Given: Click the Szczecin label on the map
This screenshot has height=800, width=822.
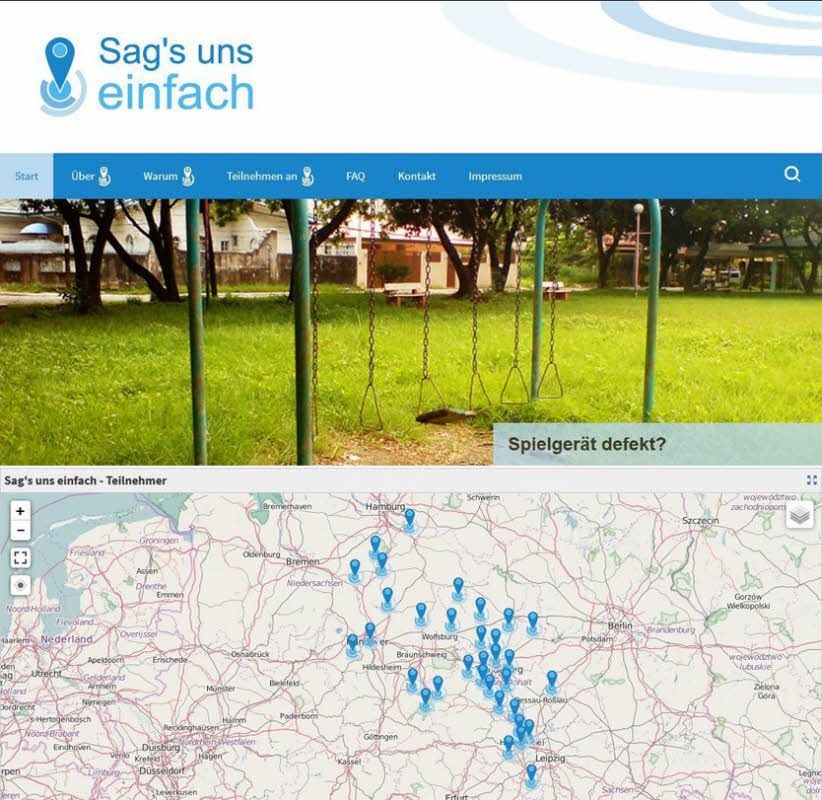Looking at the screenshot, I should 700,521.
